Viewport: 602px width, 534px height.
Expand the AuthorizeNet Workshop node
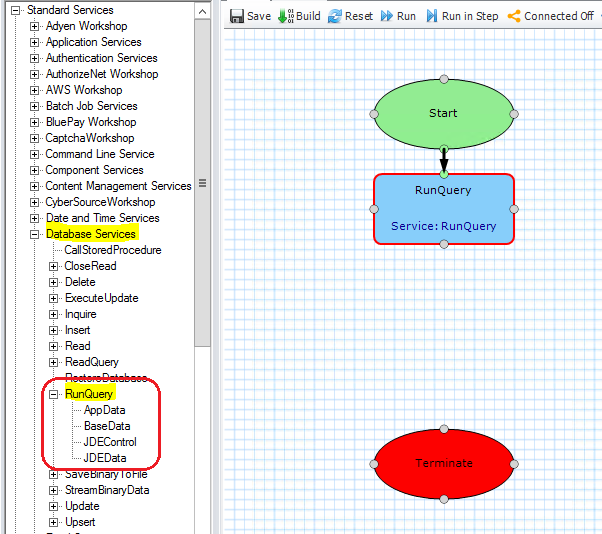pos(35,74)
